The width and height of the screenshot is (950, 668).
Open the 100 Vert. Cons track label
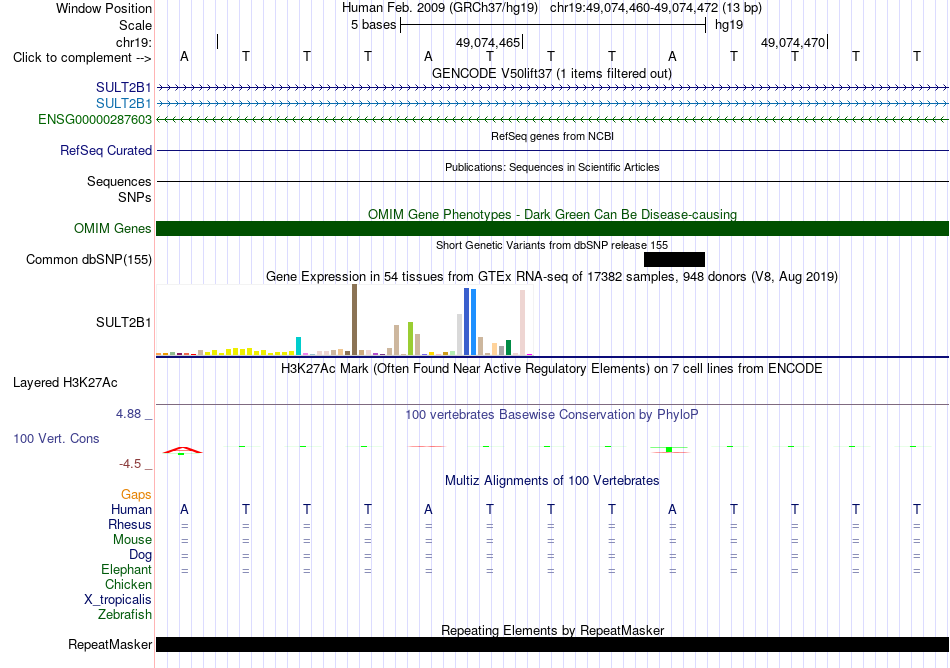pos(56,438)
